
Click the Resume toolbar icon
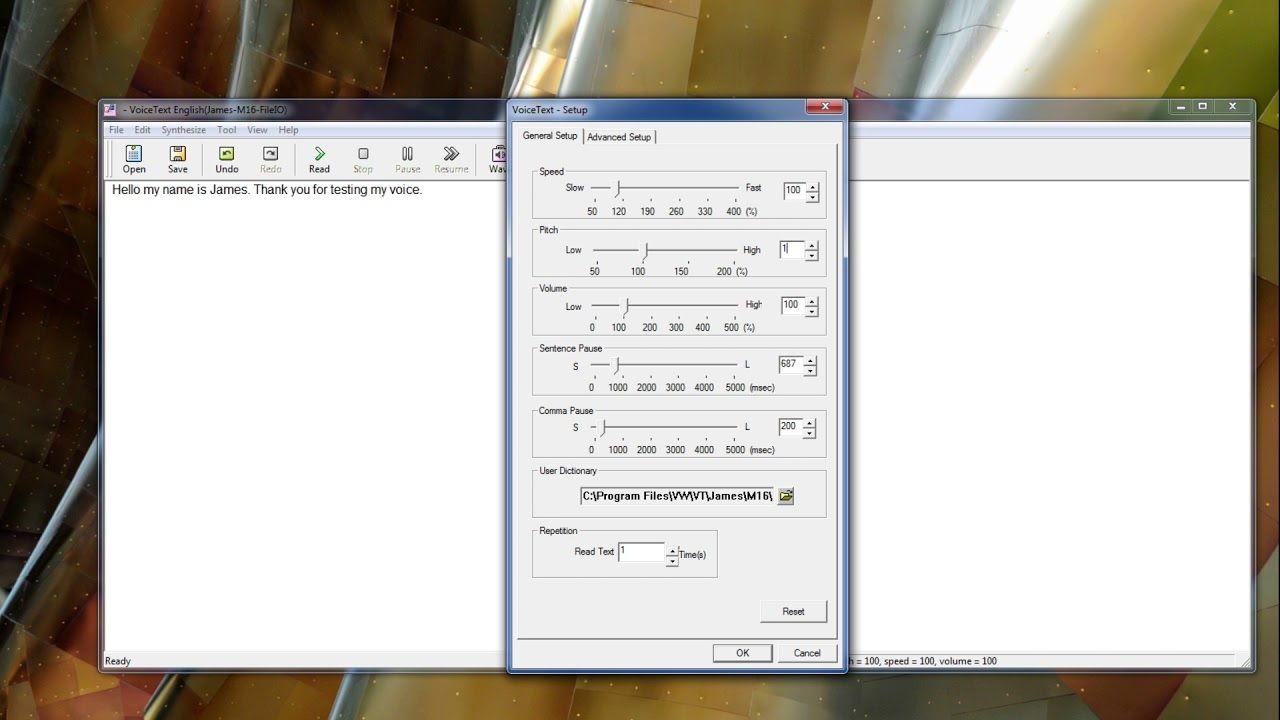pos(451,153)
